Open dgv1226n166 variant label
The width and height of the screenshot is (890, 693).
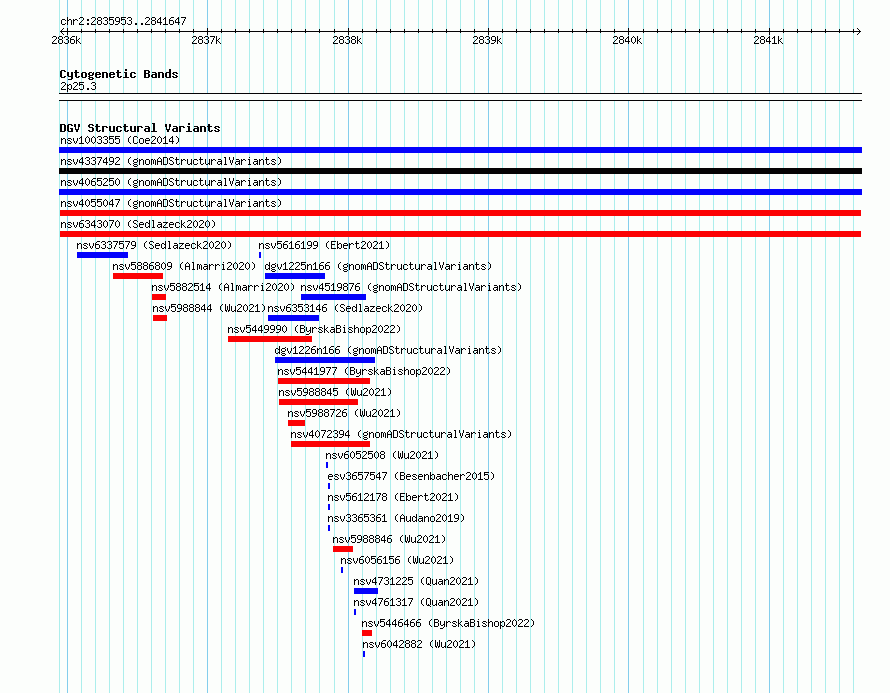[388, 350]
